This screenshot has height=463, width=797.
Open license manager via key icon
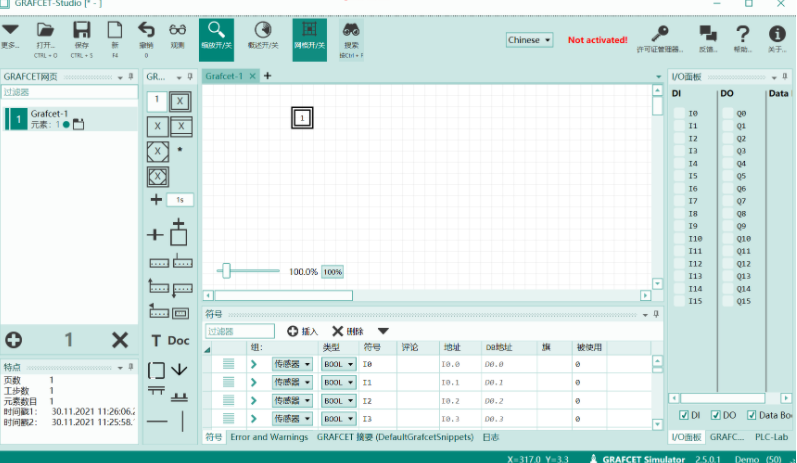[x=660, y=33]
